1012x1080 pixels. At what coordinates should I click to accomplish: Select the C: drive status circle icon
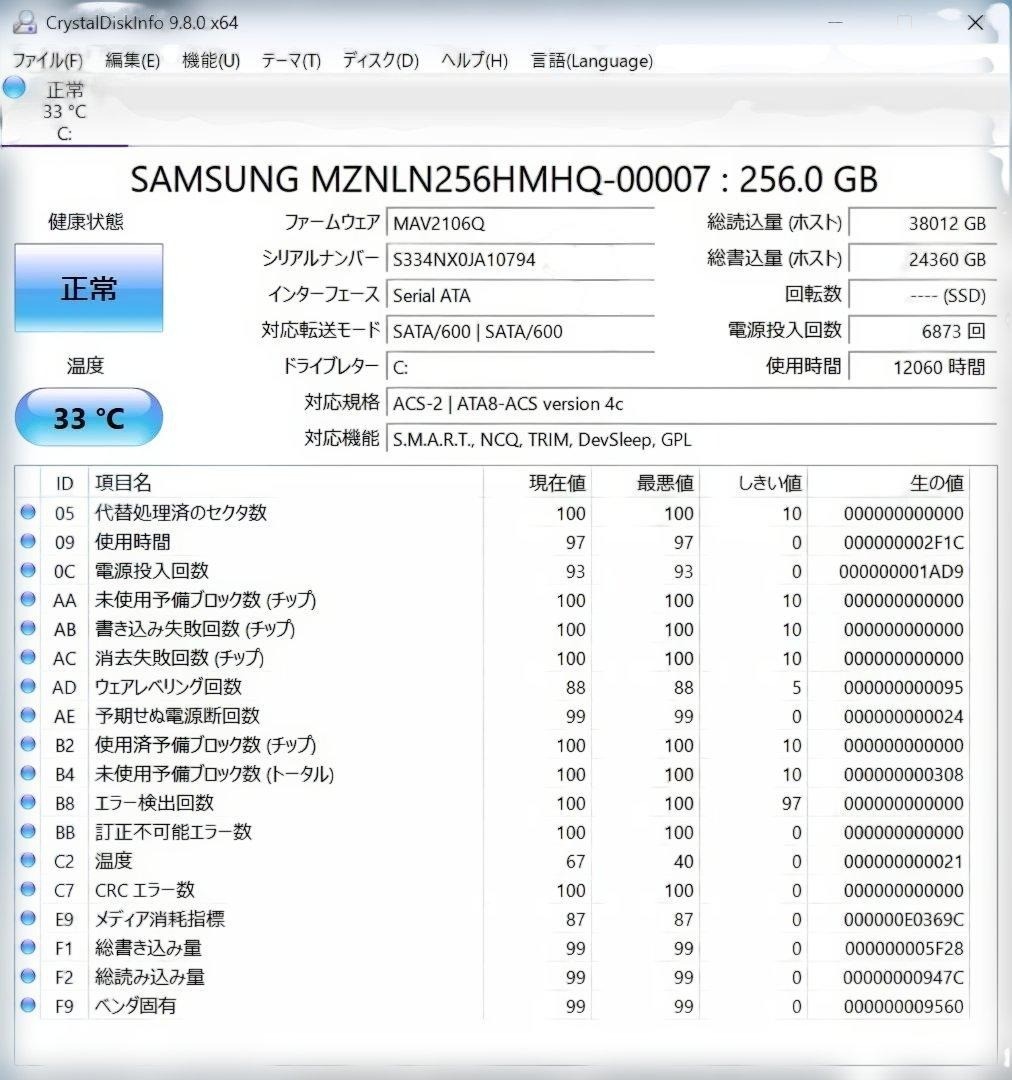click(x=14, y=87)
